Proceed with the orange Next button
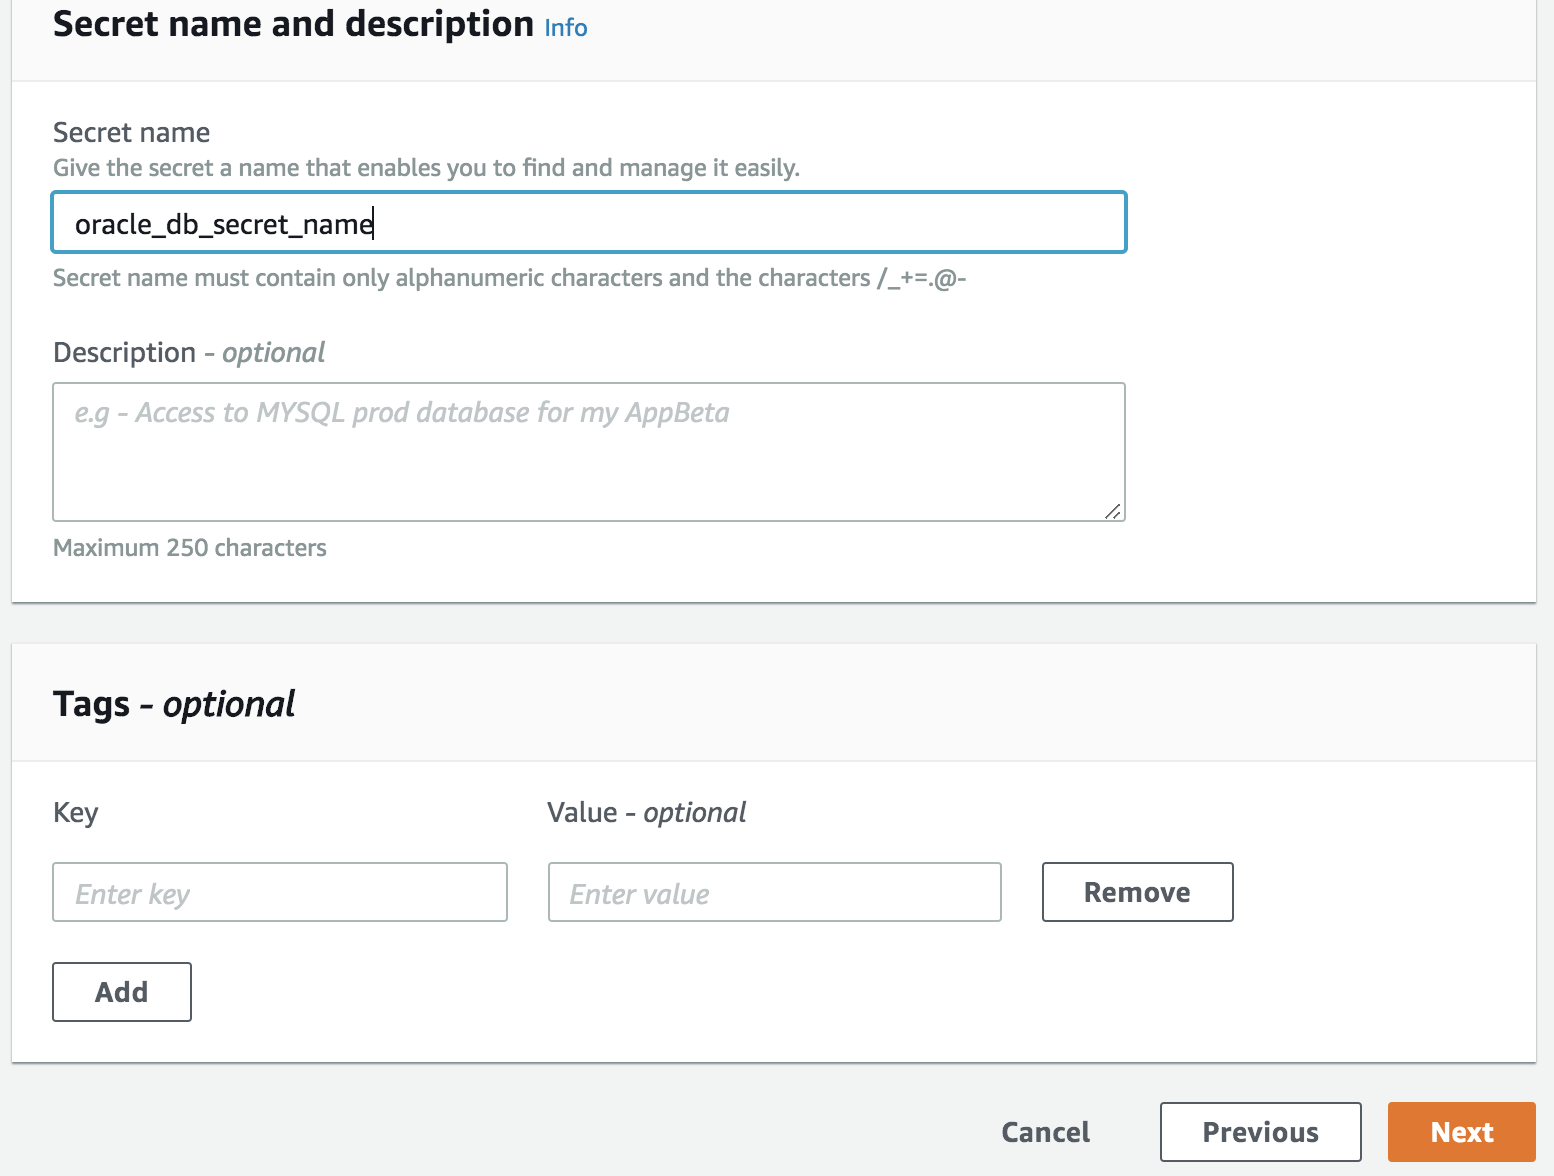 click(x=1462, y=1132)
